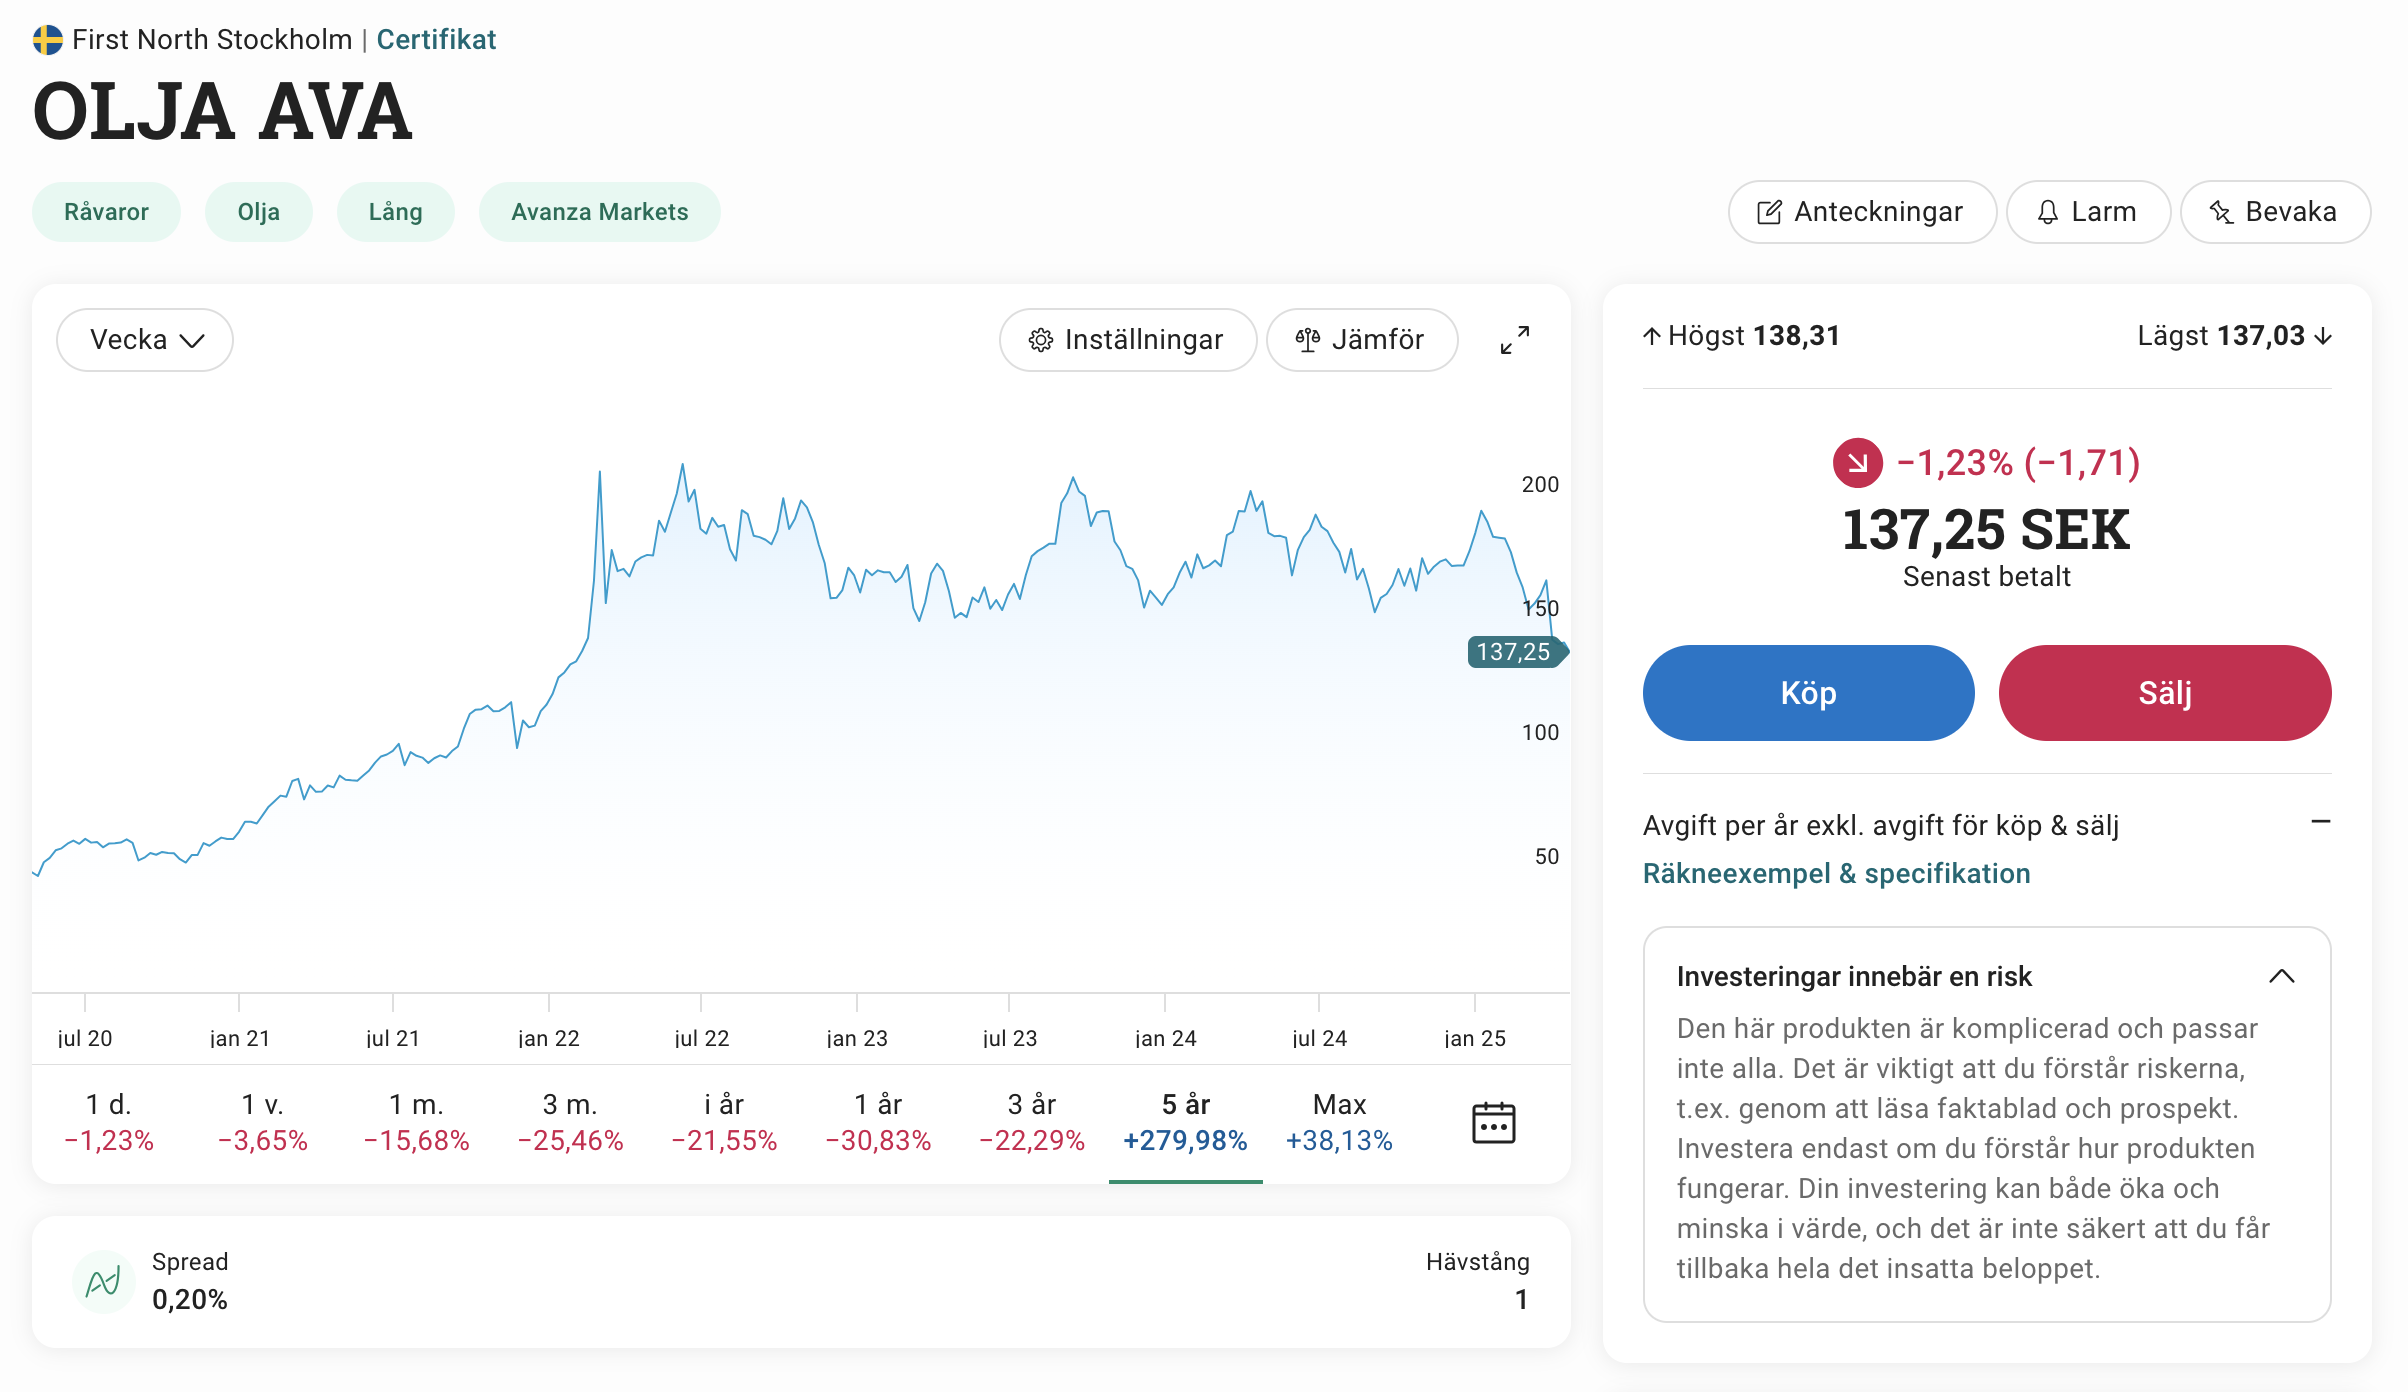2408x1392 pixels.
Task: Open the custom date range calendar
Action: click(x=1493, y=1122)
